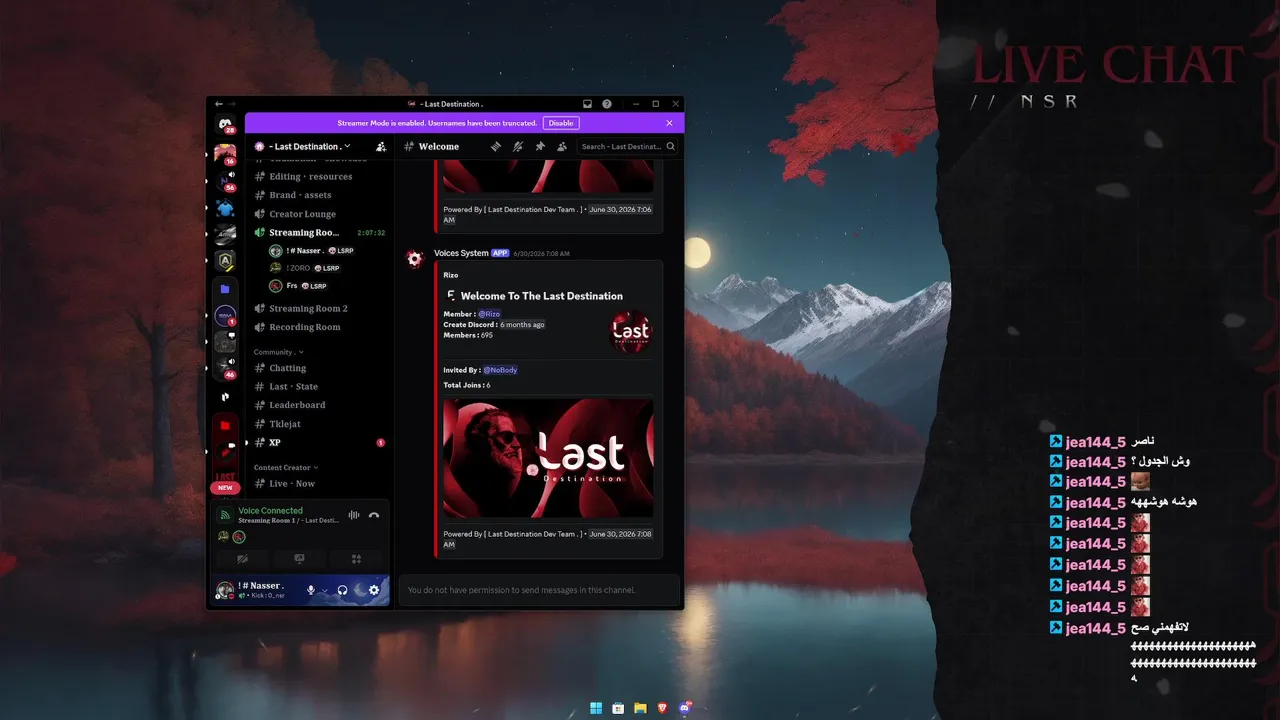Viewport: 1280px width, 720px height.
Task: Click the @Rizo member mention
Action: [x=489, y=314]
